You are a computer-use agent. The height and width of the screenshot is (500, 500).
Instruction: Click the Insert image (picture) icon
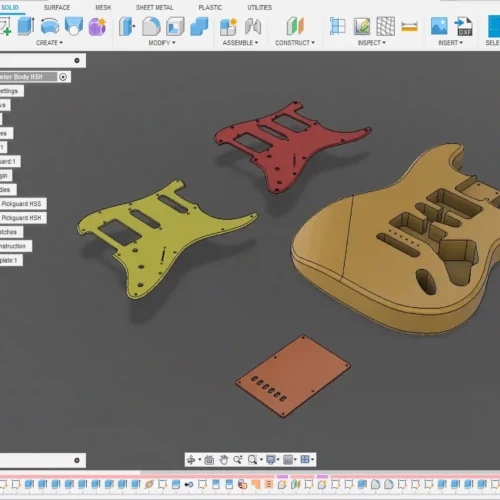(439, 26)
